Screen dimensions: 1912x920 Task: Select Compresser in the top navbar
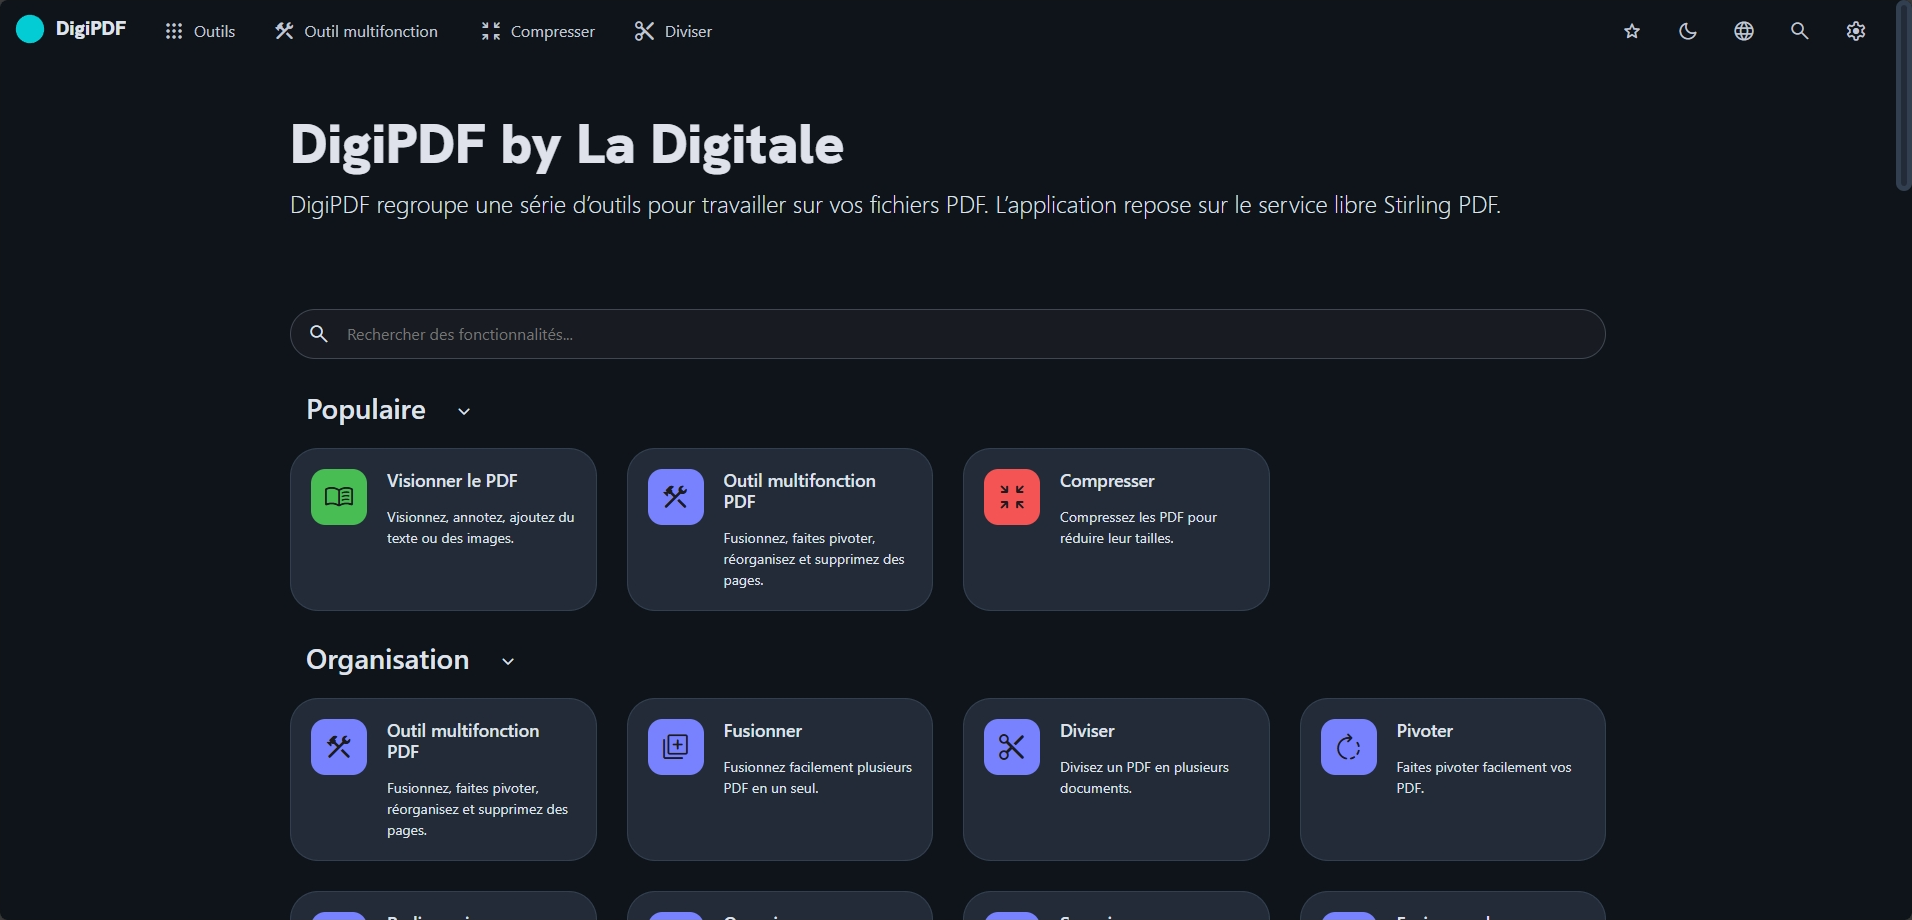tap(538, 31)
